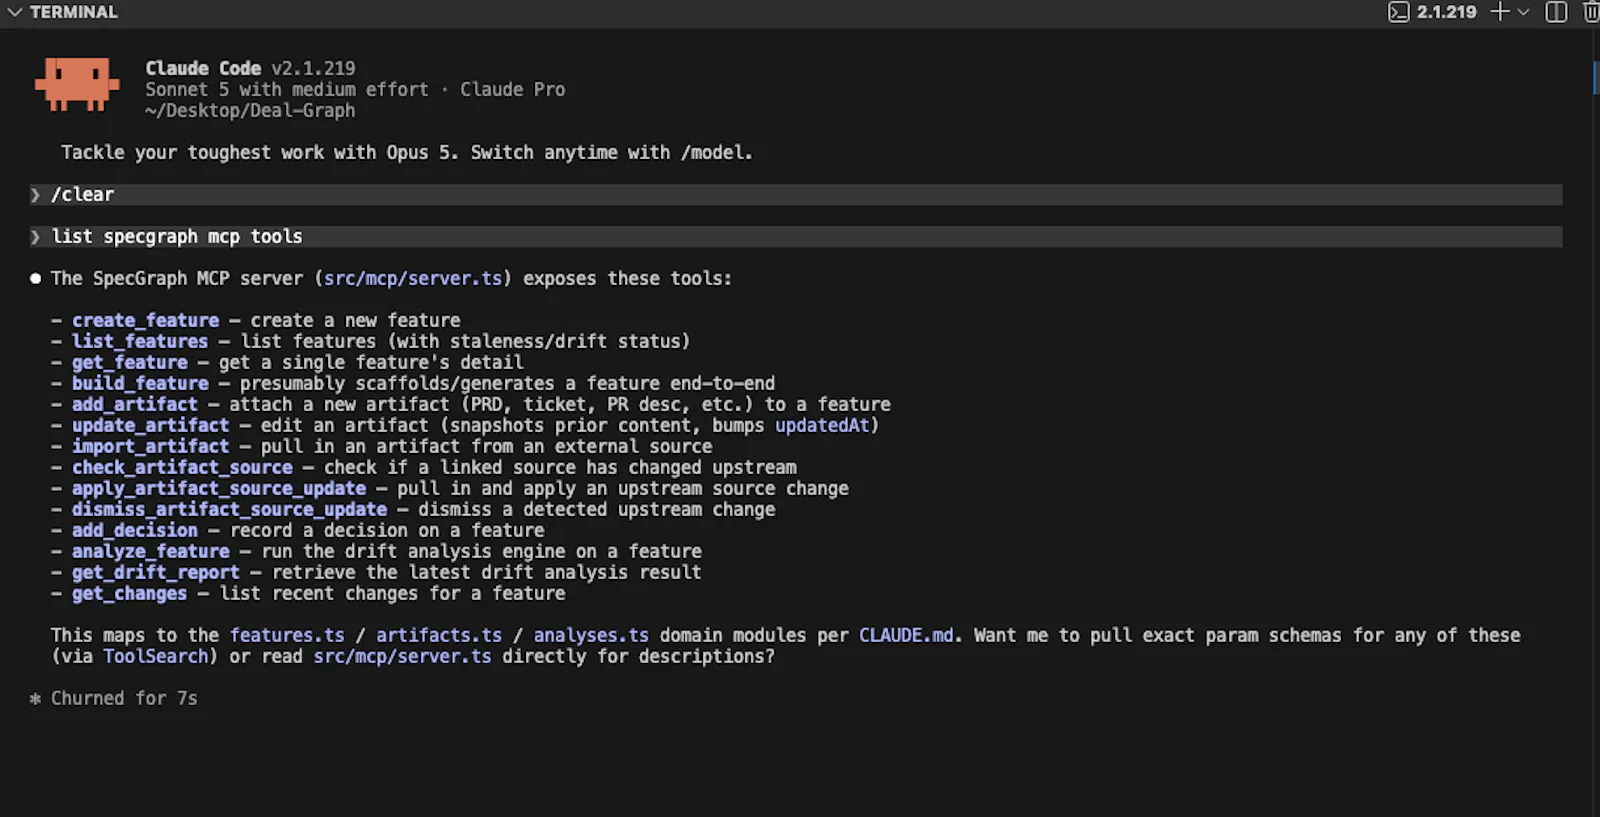Click the TERMINAL panel title

tap(73, 12)
